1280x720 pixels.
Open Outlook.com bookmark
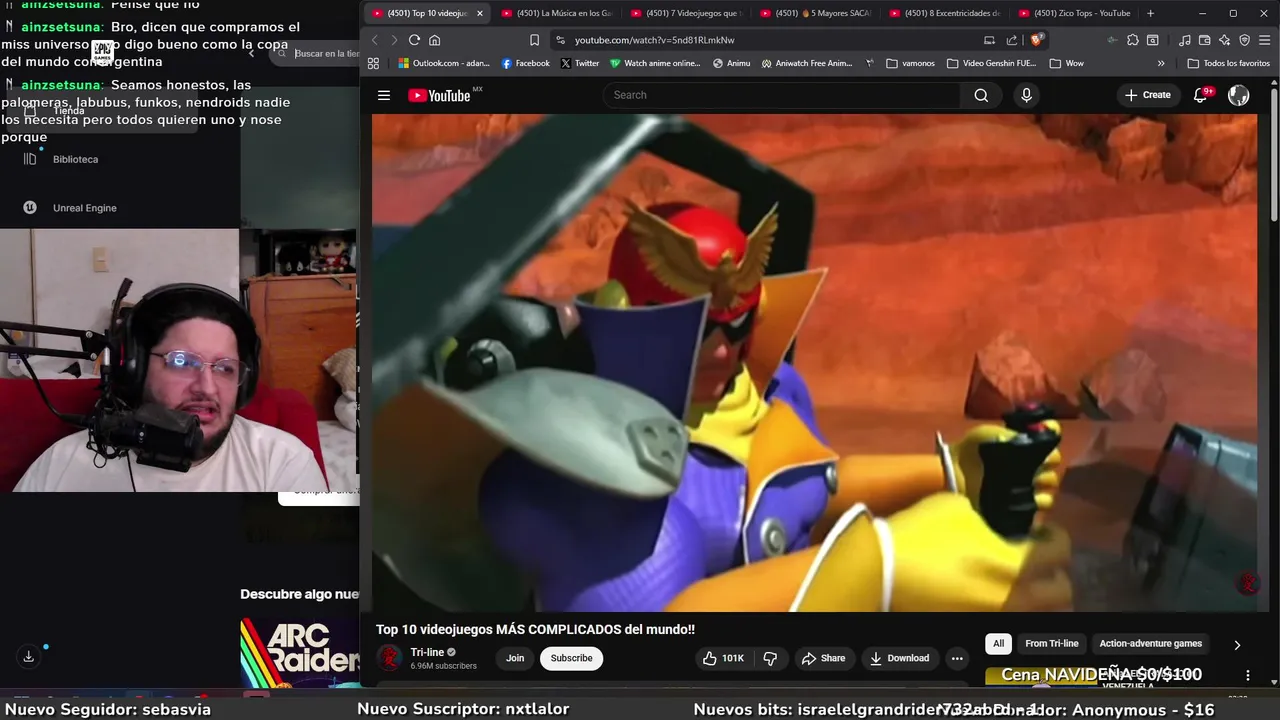(x=444, y=63)
